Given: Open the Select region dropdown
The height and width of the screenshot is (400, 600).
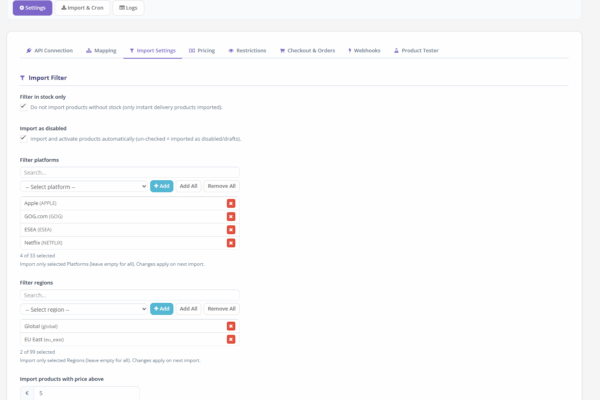Looking at the screenshot, I should pyautogui.click(x=84, y=309).
